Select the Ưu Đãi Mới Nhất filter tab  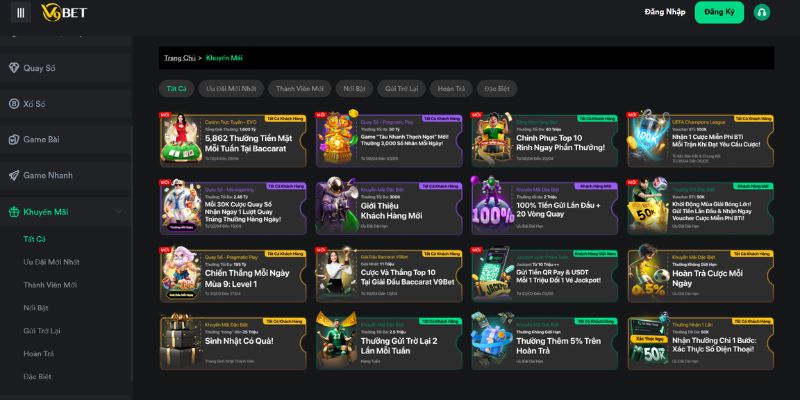pos(231,89)
